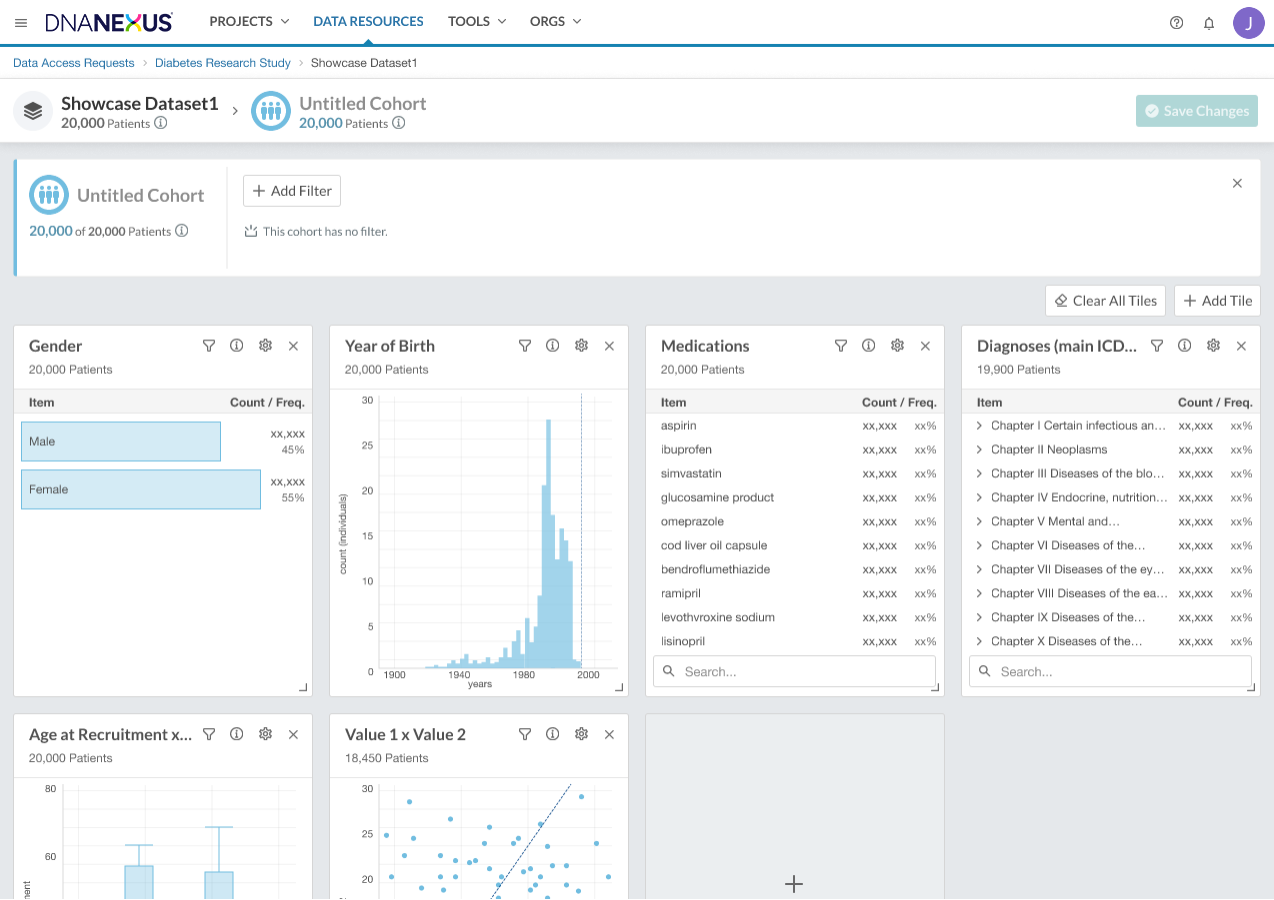Show info for Value 1 x Value 2 tile

[x=553, y=734]
